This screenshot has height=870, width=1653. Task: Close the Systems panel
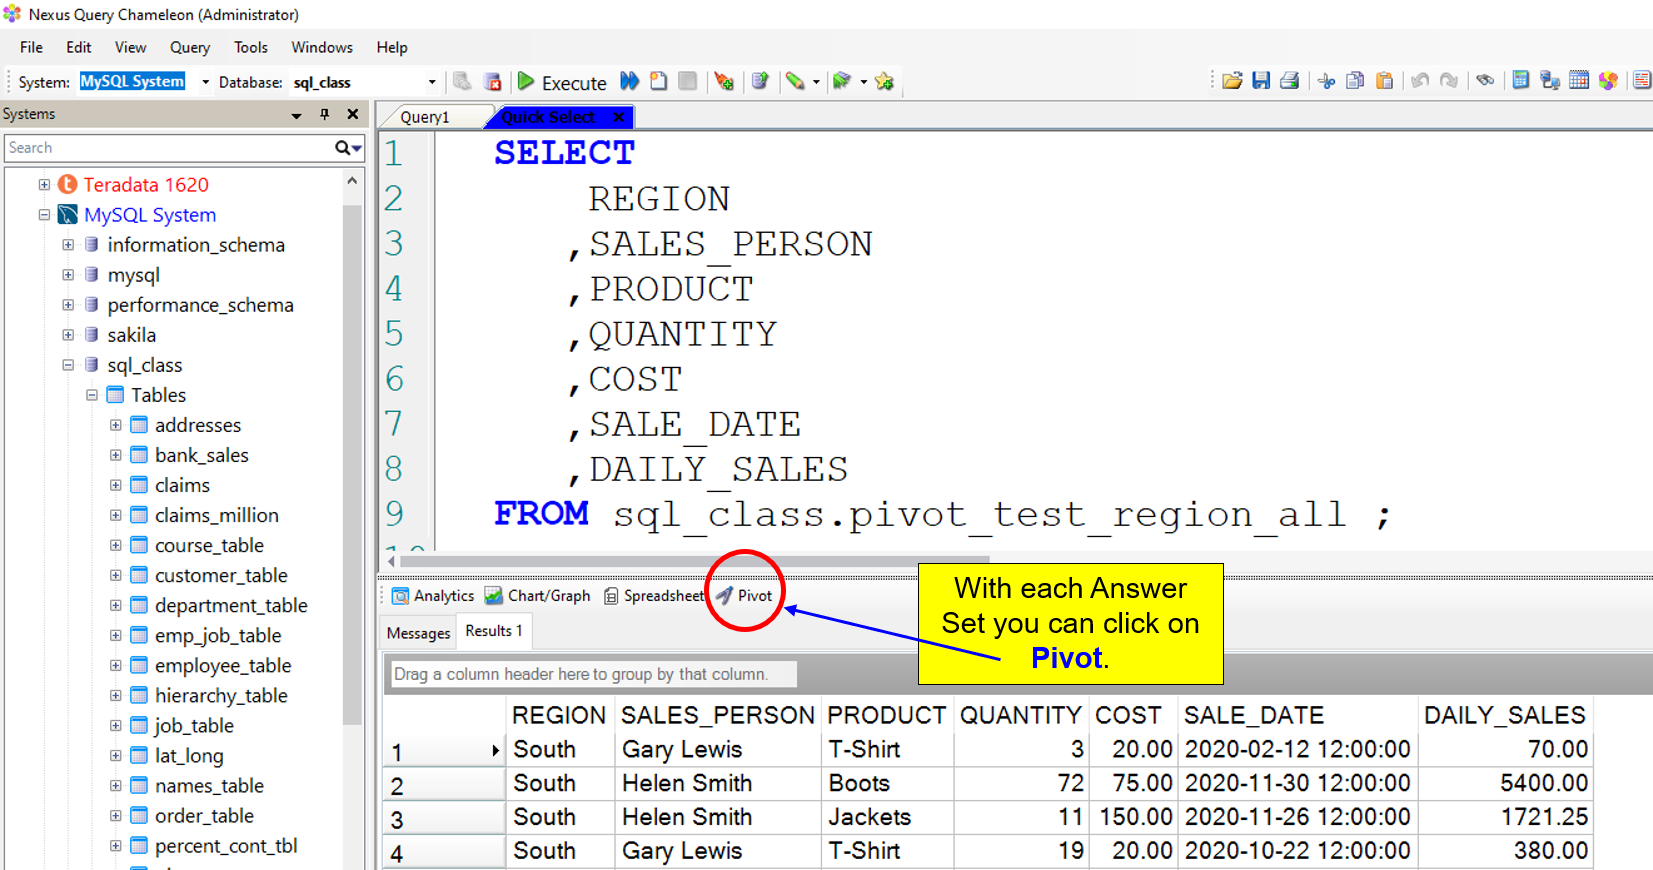coord(352,114)
